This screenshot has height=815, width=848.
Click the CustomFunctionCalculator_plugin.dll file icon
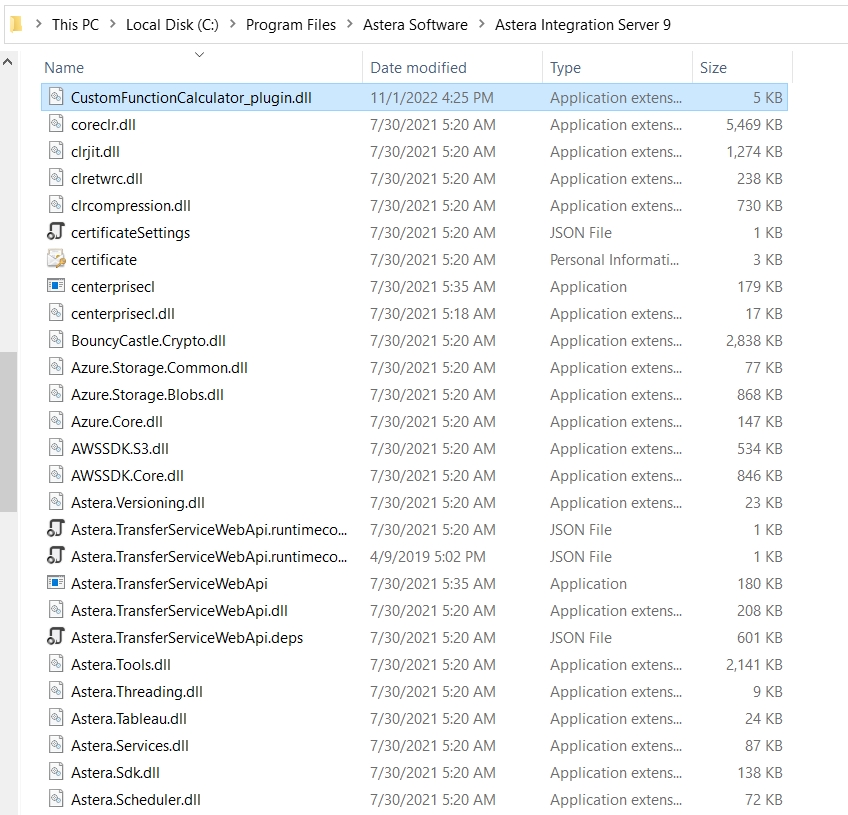pyautogui.click(x=56, y=97)
